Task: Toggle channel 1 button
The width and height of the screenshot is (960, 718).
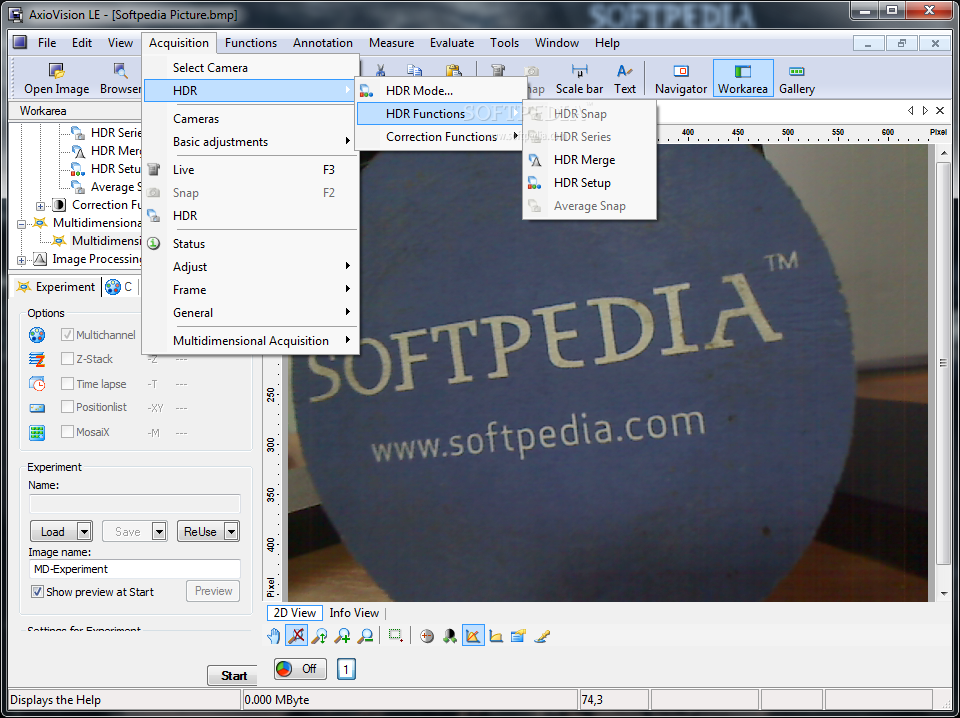Action: [x=346, y=669]
